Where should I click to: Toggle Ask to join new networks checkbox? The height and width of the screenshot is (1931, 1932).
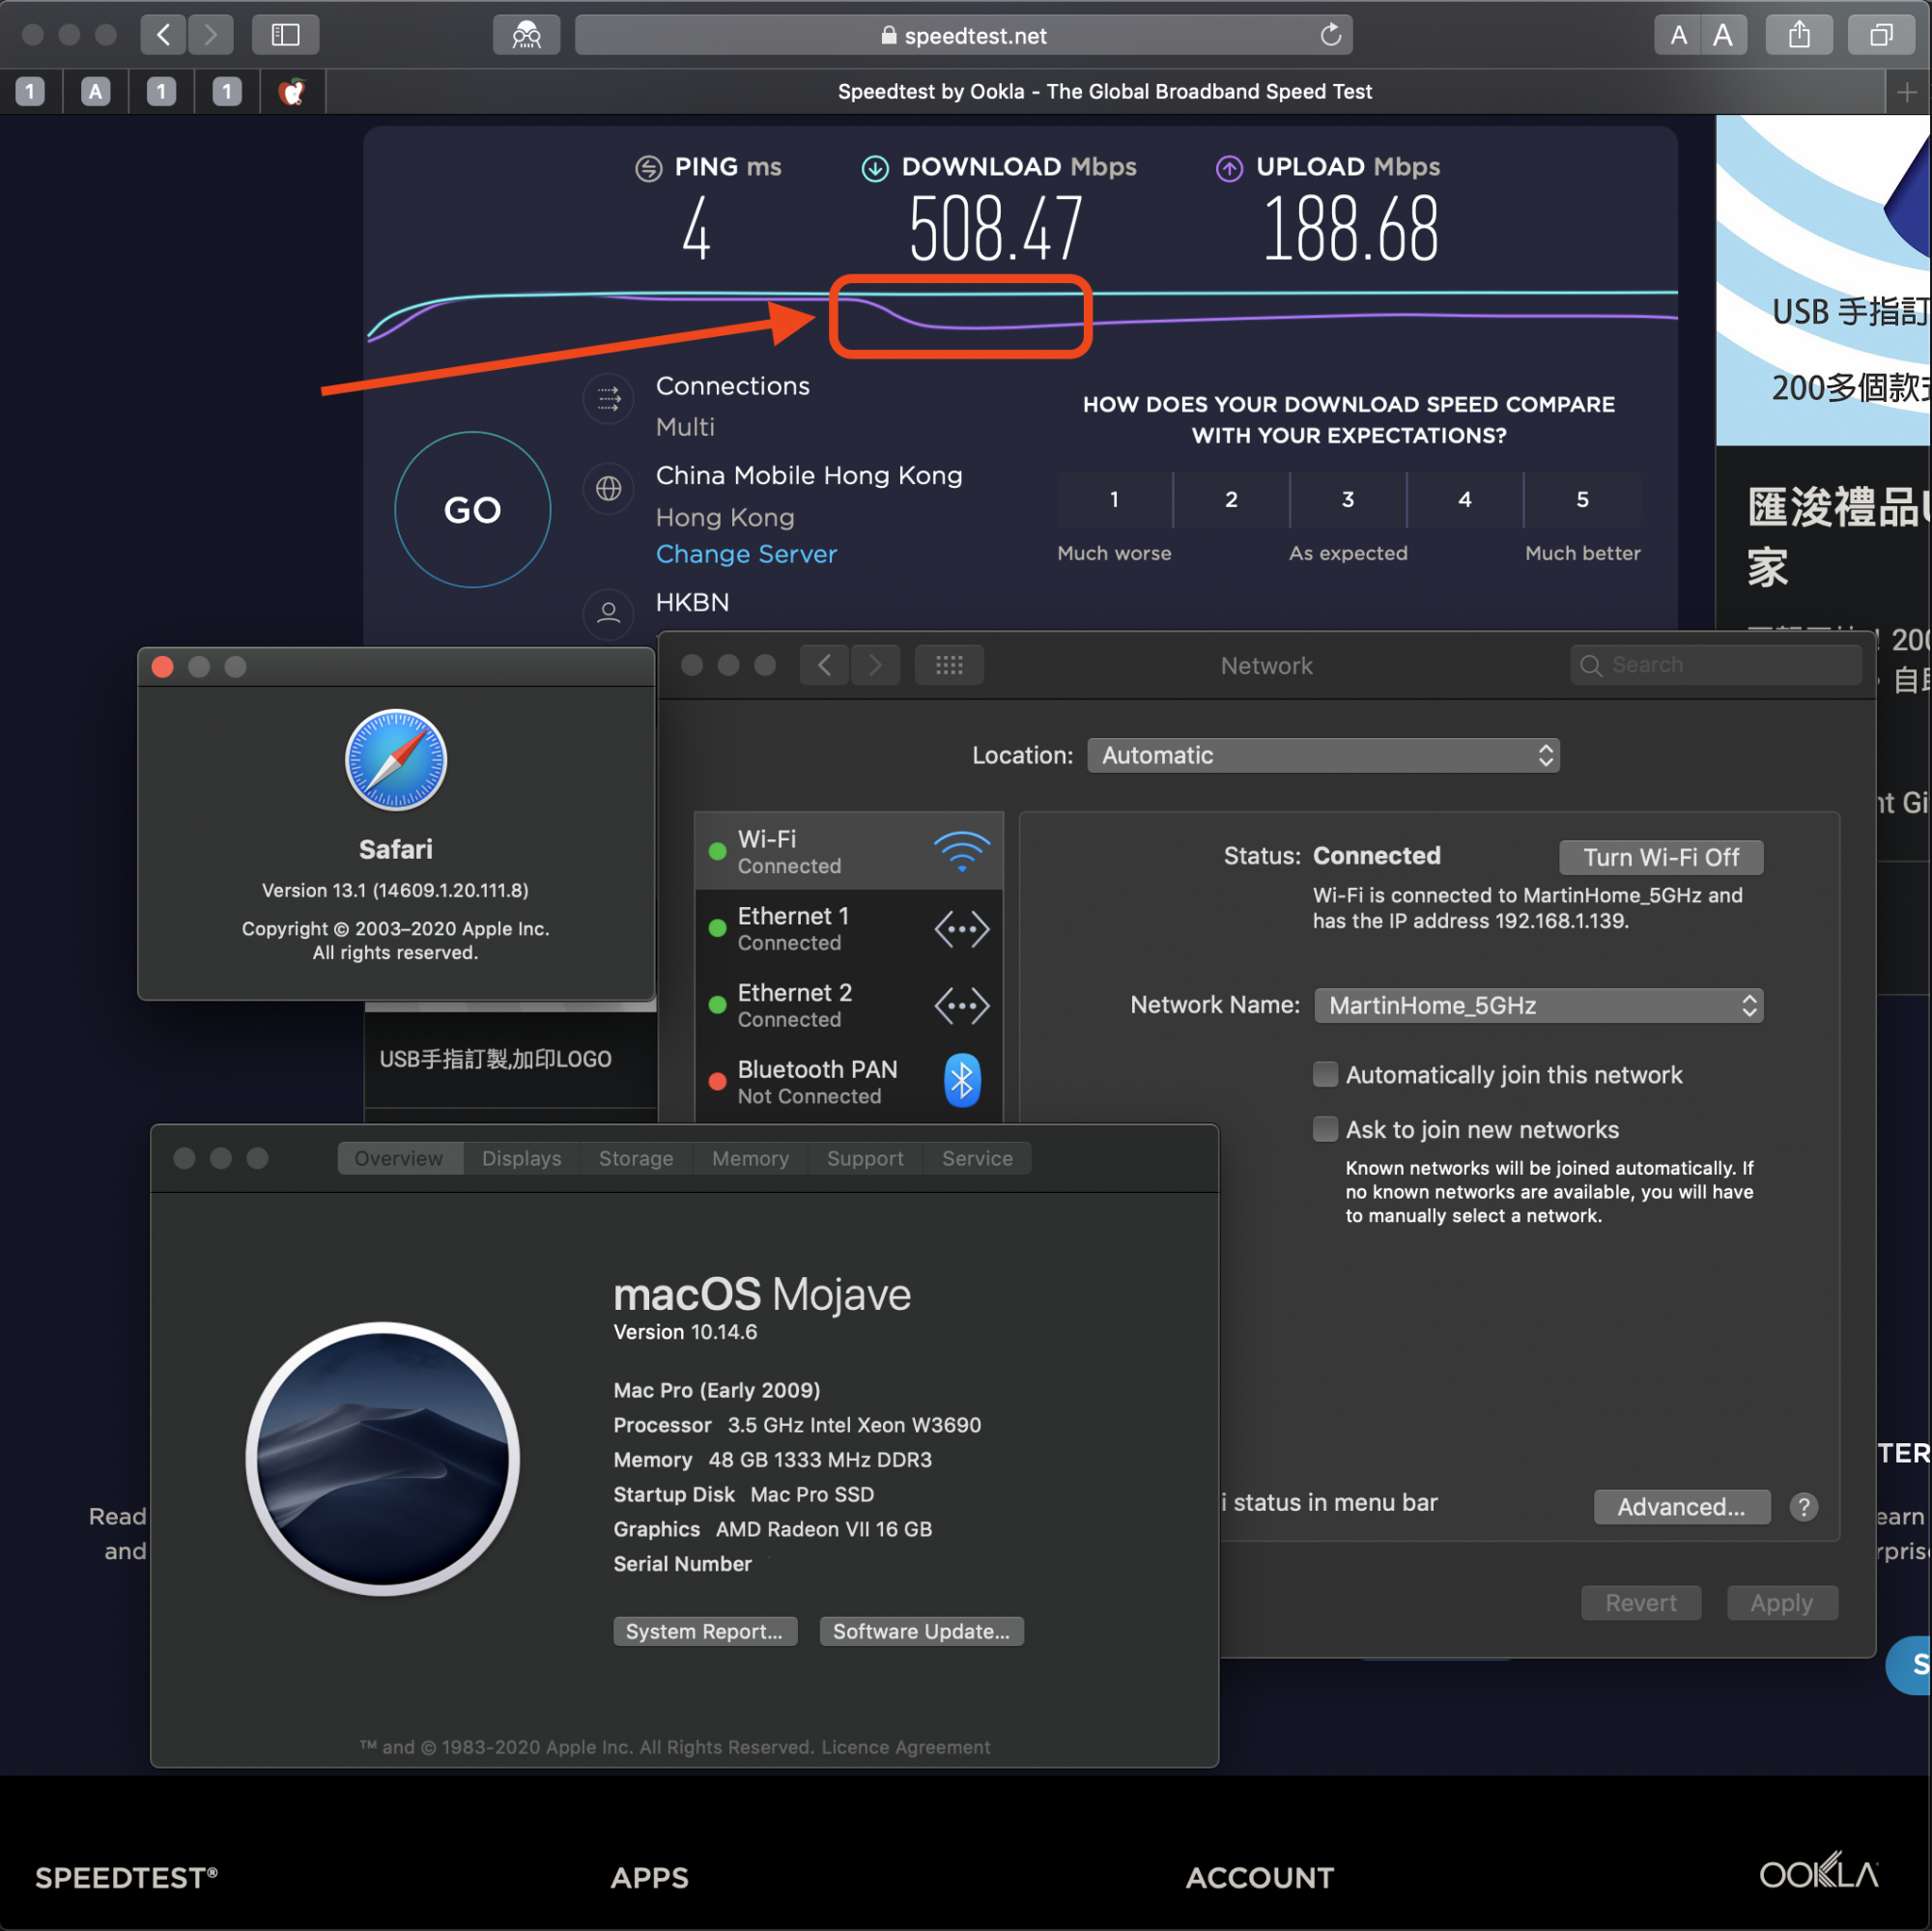tap(1325, 1130)
